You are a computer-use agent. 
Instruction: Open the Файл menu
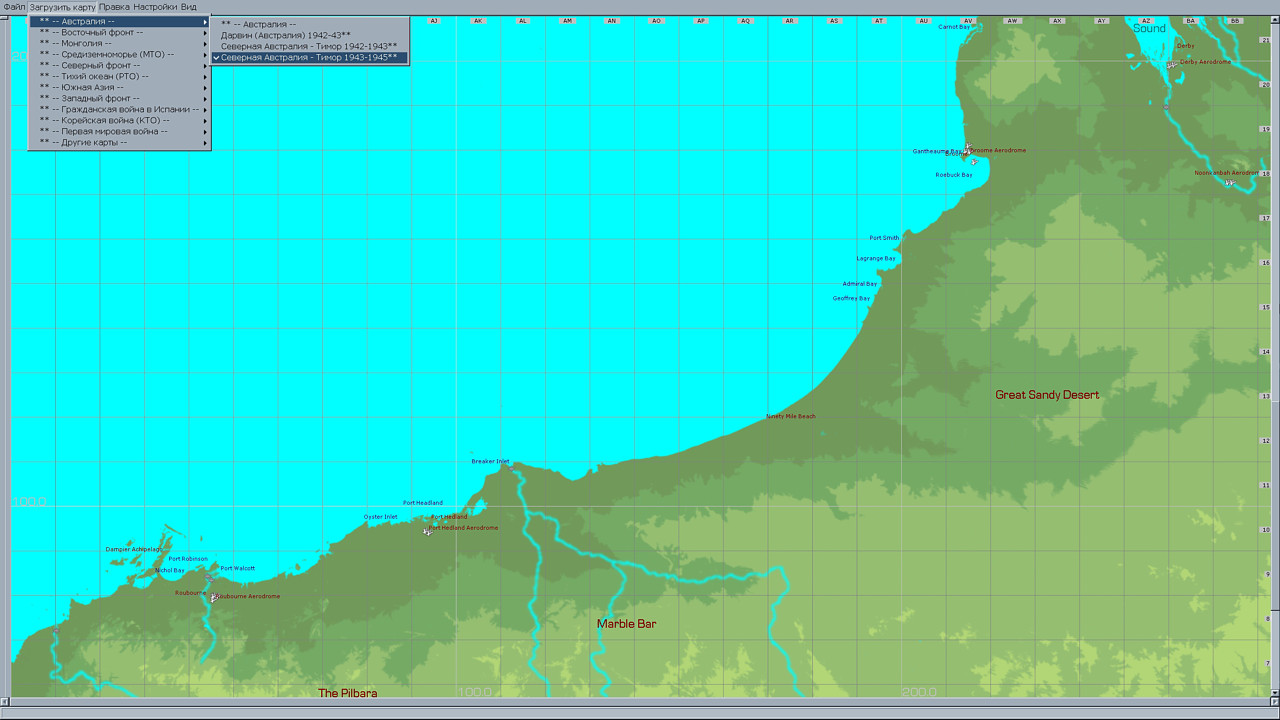pyautogui.click(x=14, y=7)
